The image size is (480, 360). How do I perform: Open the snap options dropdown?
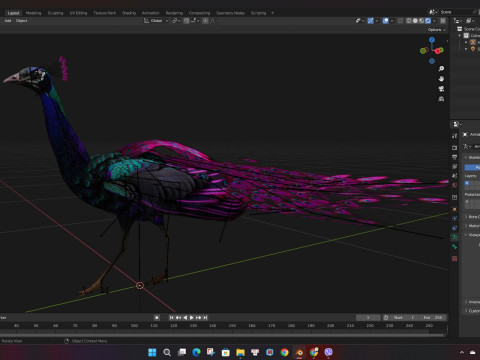(x=195, y=21)
